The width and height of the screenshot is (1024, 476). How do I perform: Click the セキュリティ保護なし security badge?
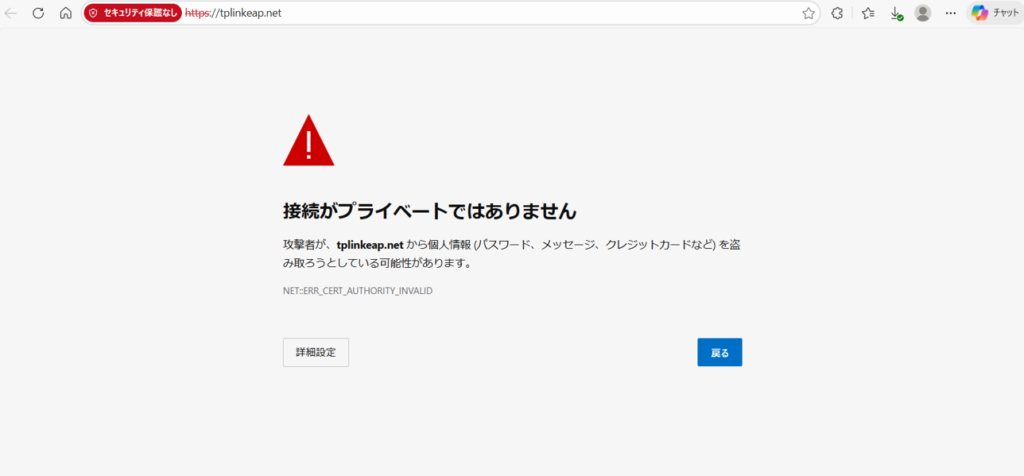133,13
